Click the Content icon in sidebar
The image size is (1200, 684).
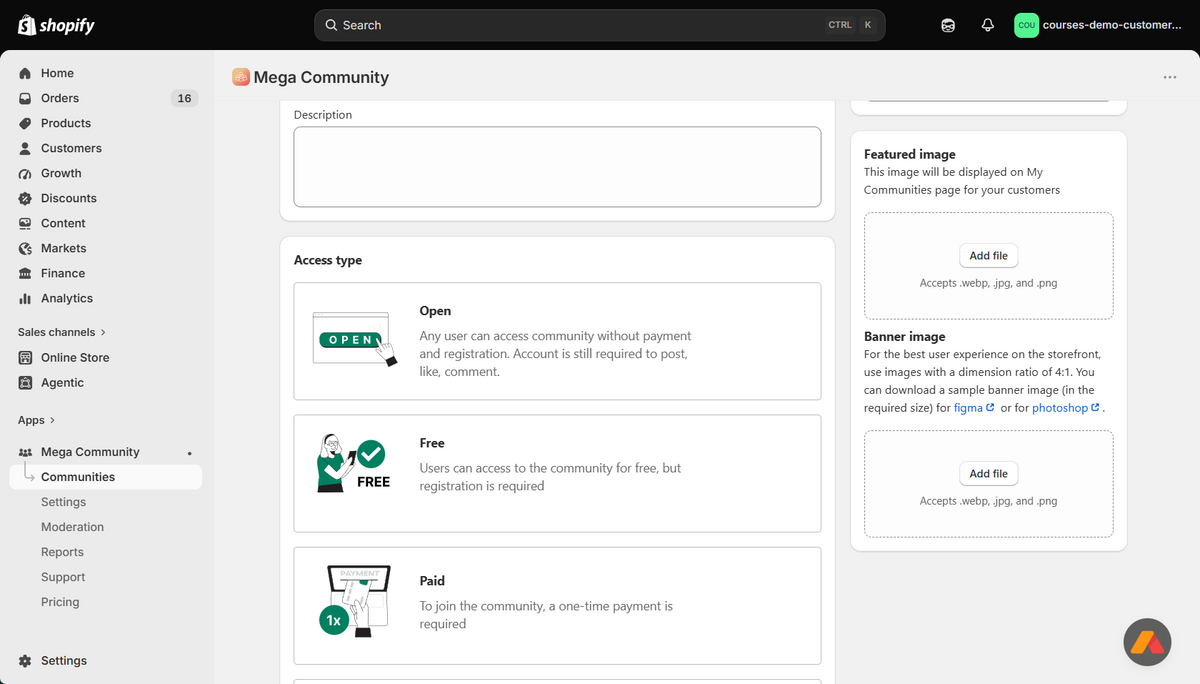coord(25,223)
